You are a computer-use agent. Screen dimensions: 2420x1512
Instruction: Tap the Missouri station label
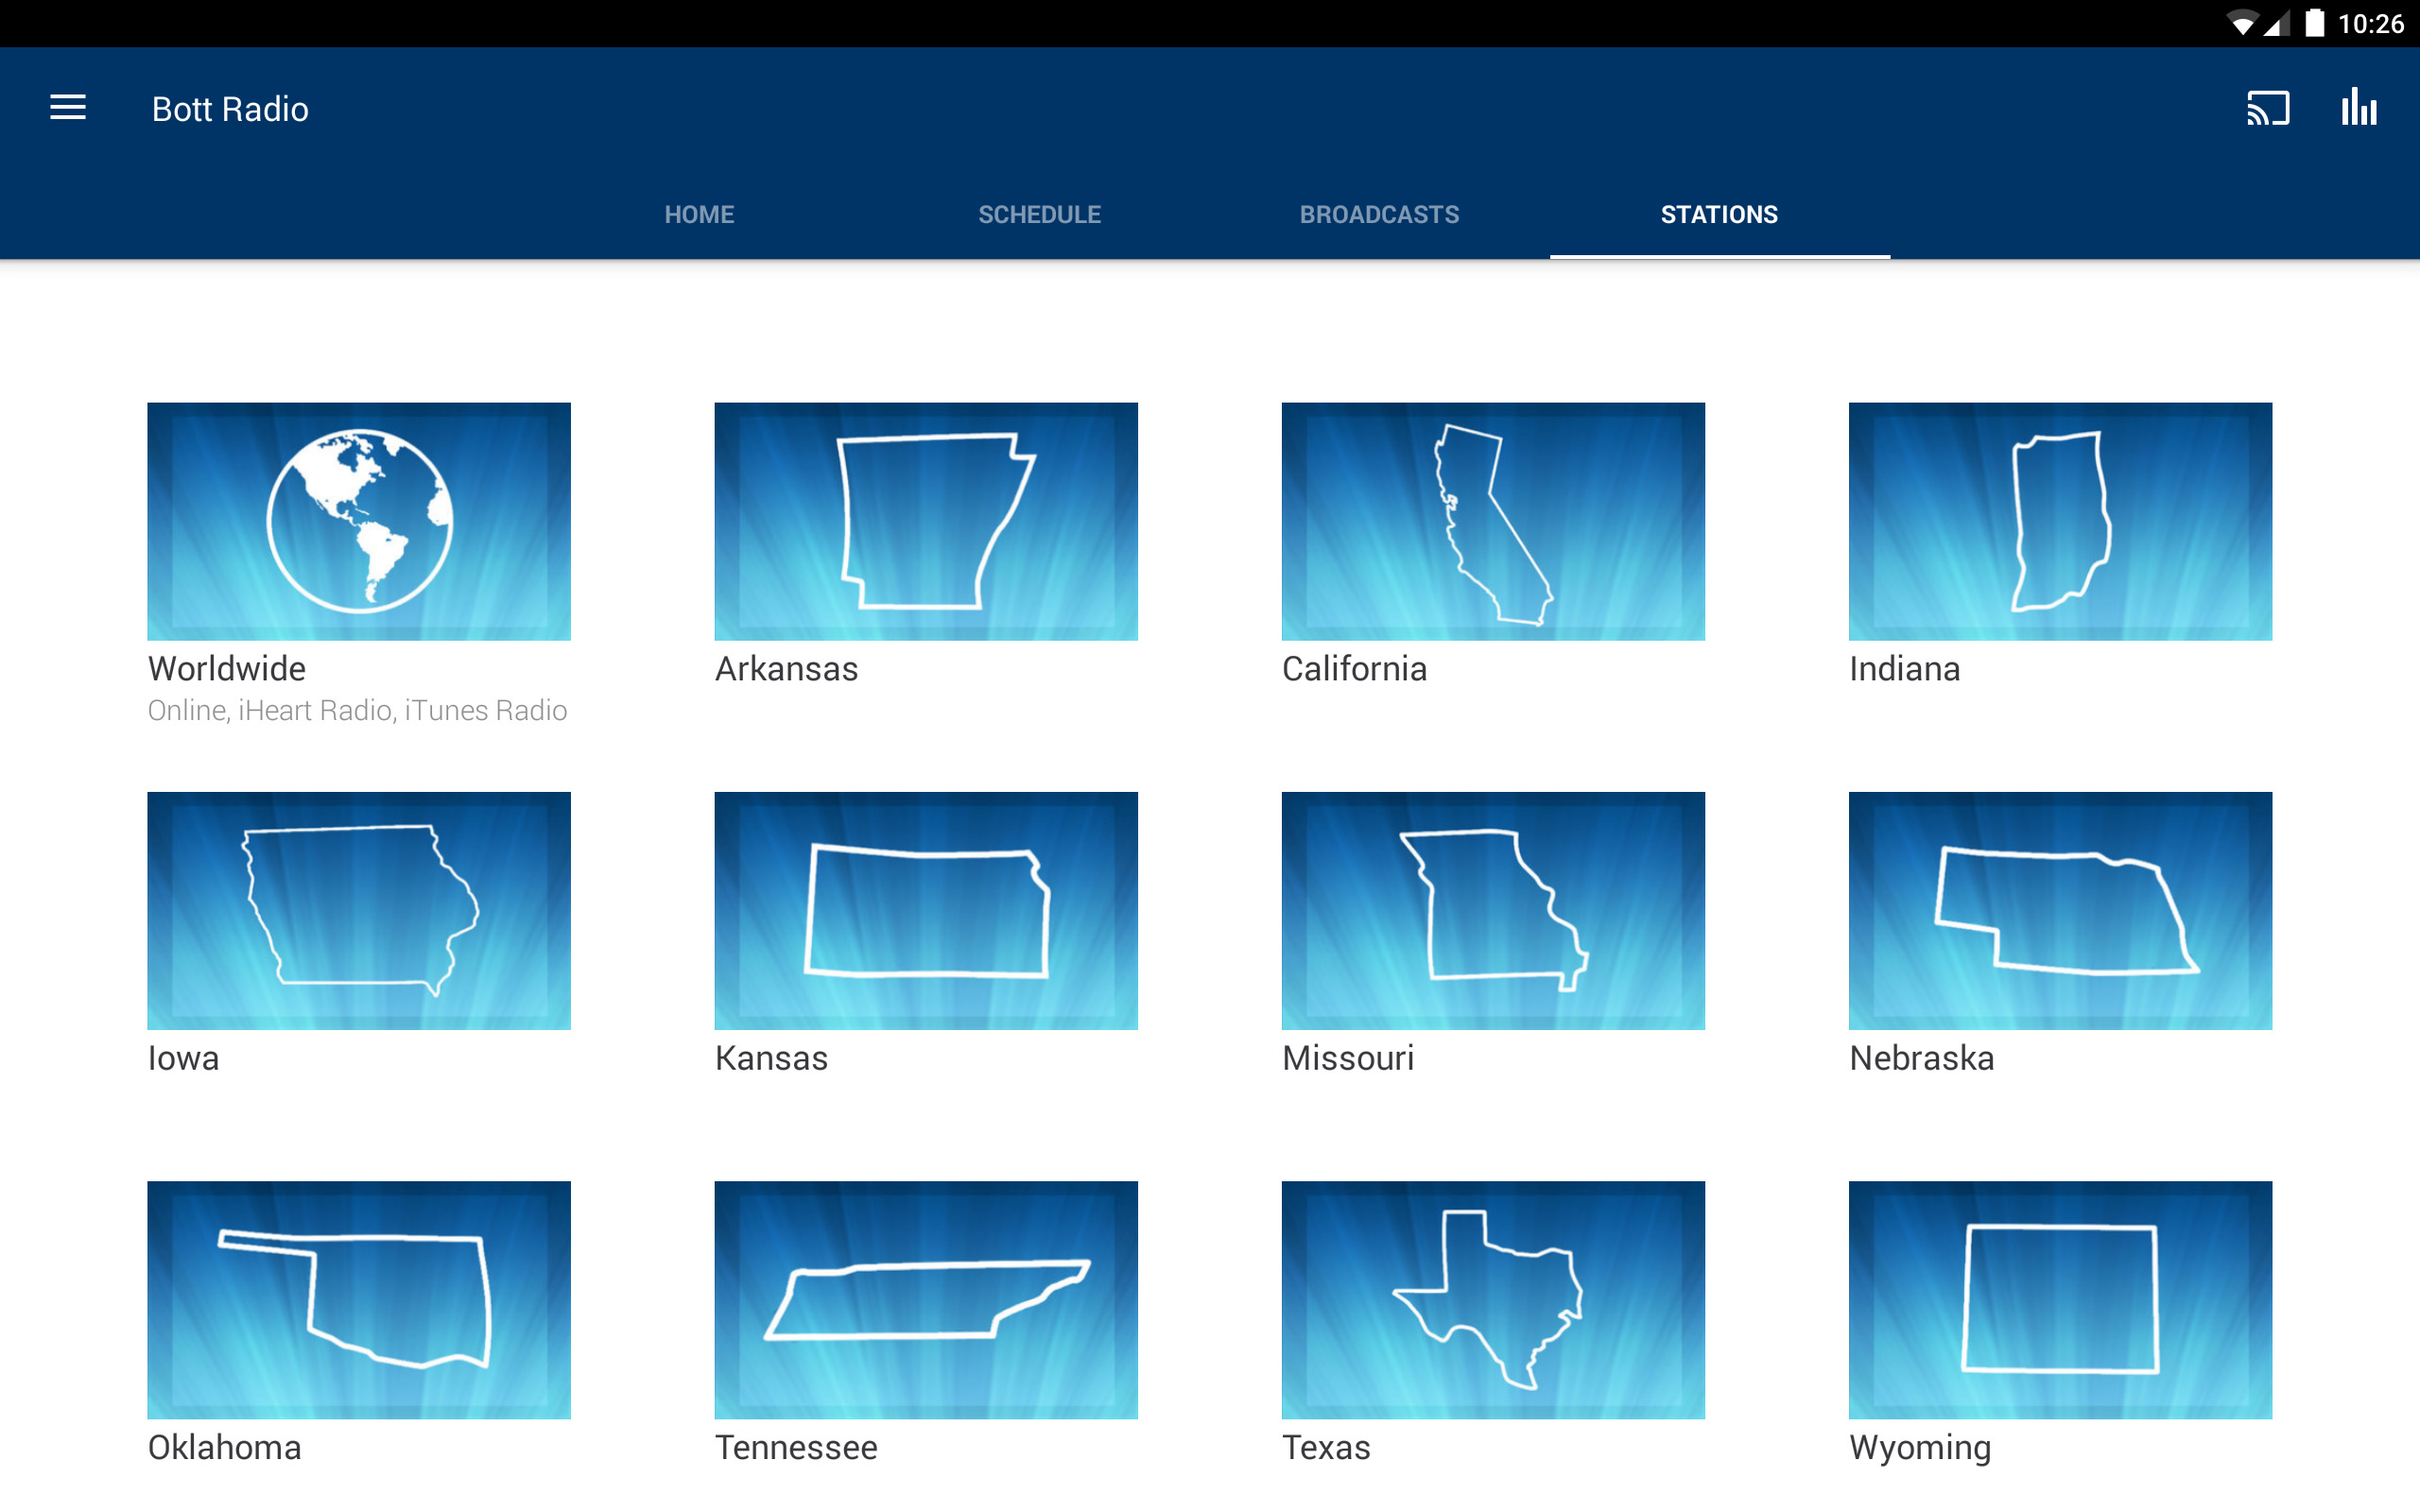coord(1348,1058)
